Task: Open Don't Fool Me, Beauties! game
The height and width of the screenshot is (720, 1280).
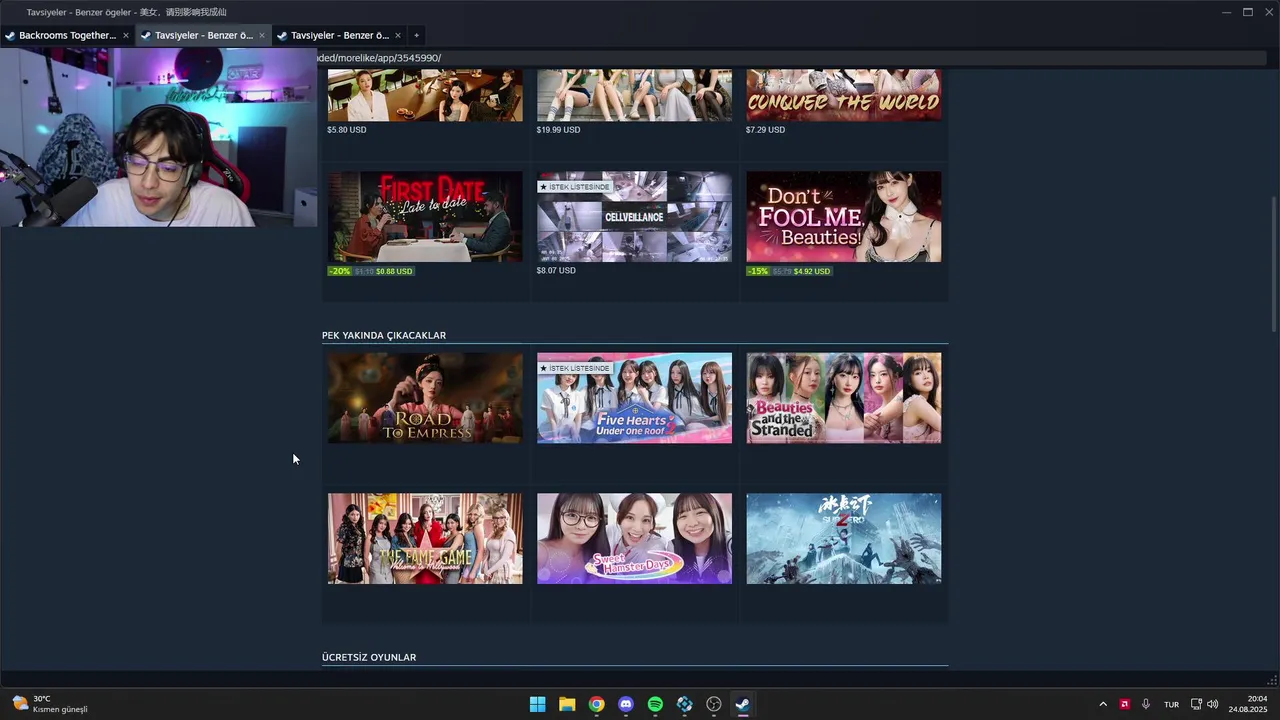Action: point(843,217)
